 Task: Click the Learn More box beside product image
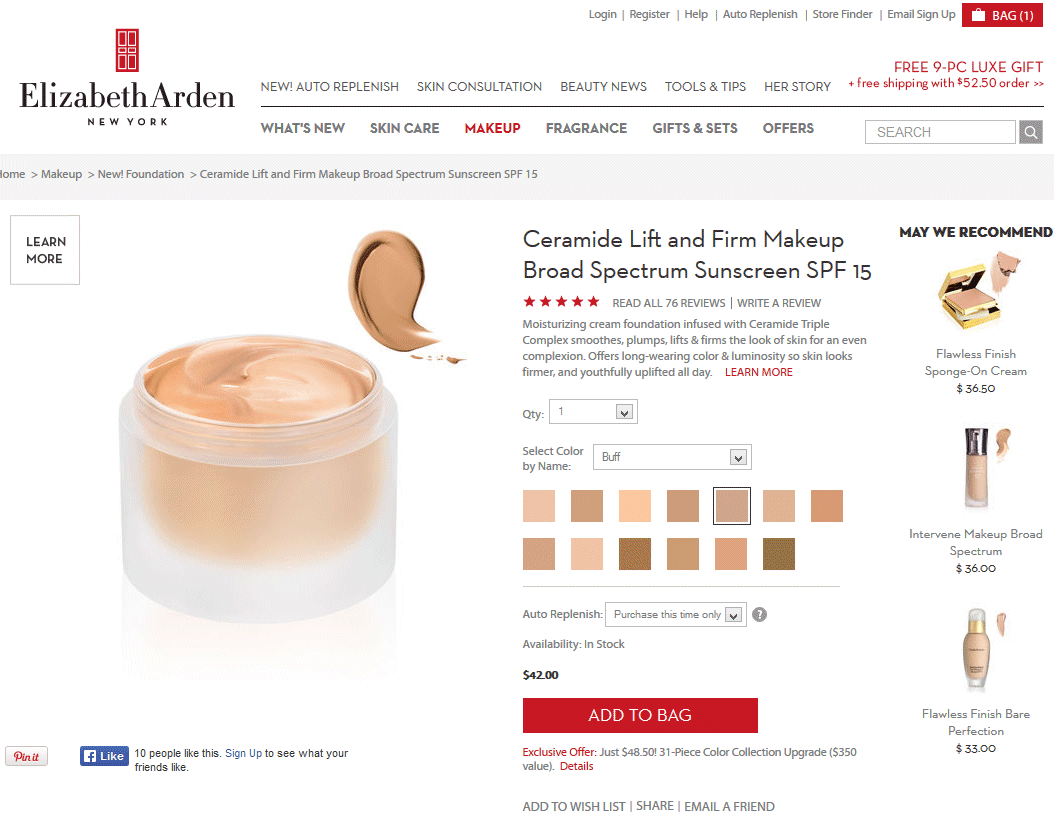(45, 250)
